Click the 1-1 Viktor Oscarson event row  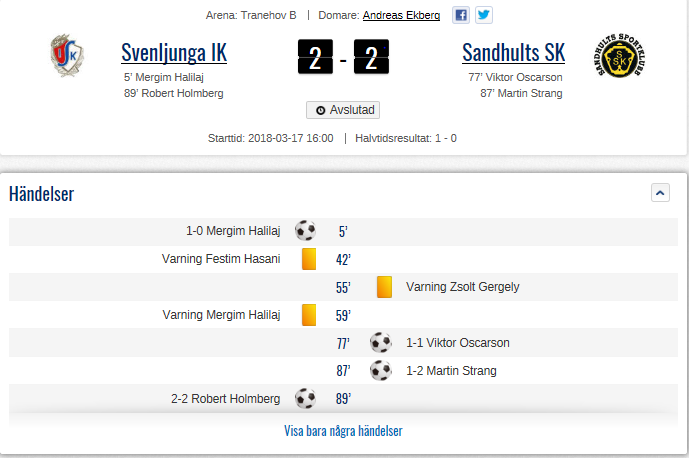coord(458,343)
